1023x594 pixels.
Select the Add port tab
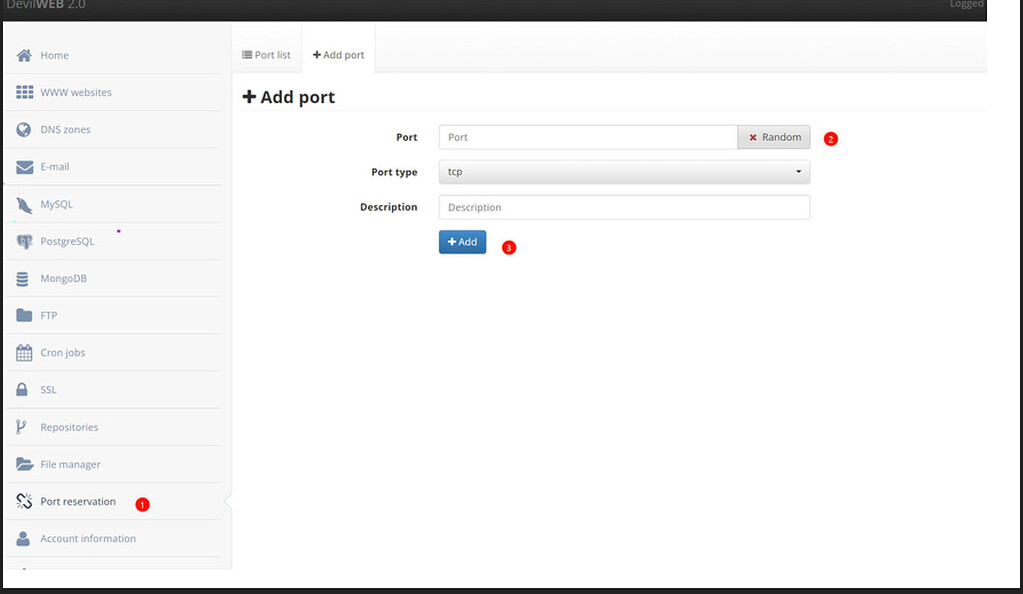tap(338, 55)
